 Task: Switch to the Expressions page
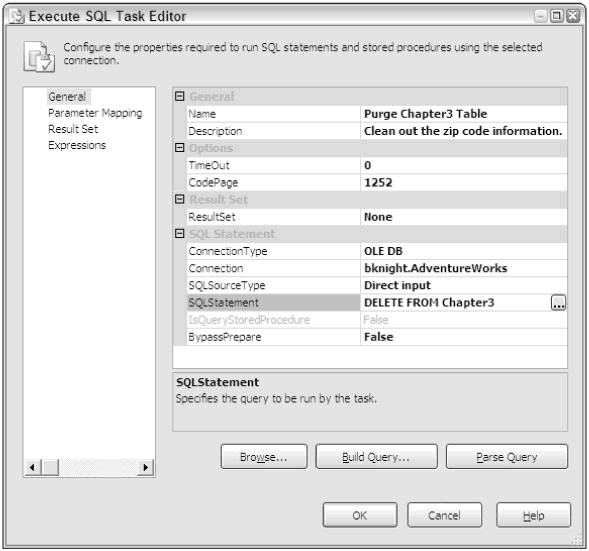coord(77,145)
